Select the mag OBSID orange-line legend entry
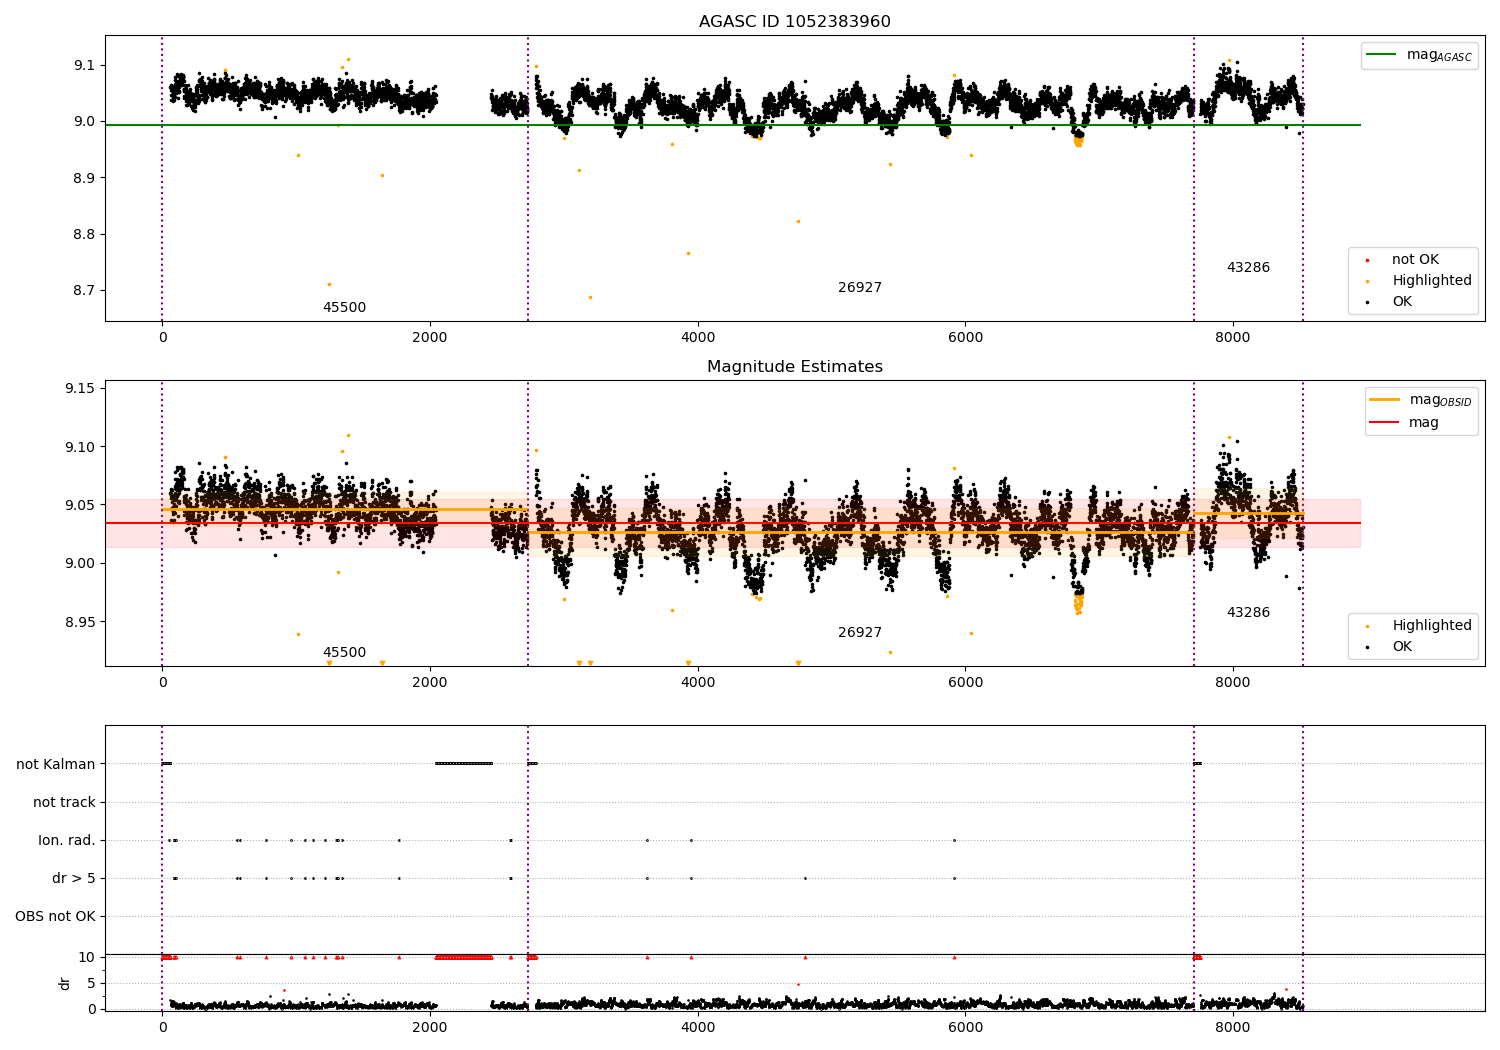This screenshot has height=1050, width=1500. (x=1420, y=400)
